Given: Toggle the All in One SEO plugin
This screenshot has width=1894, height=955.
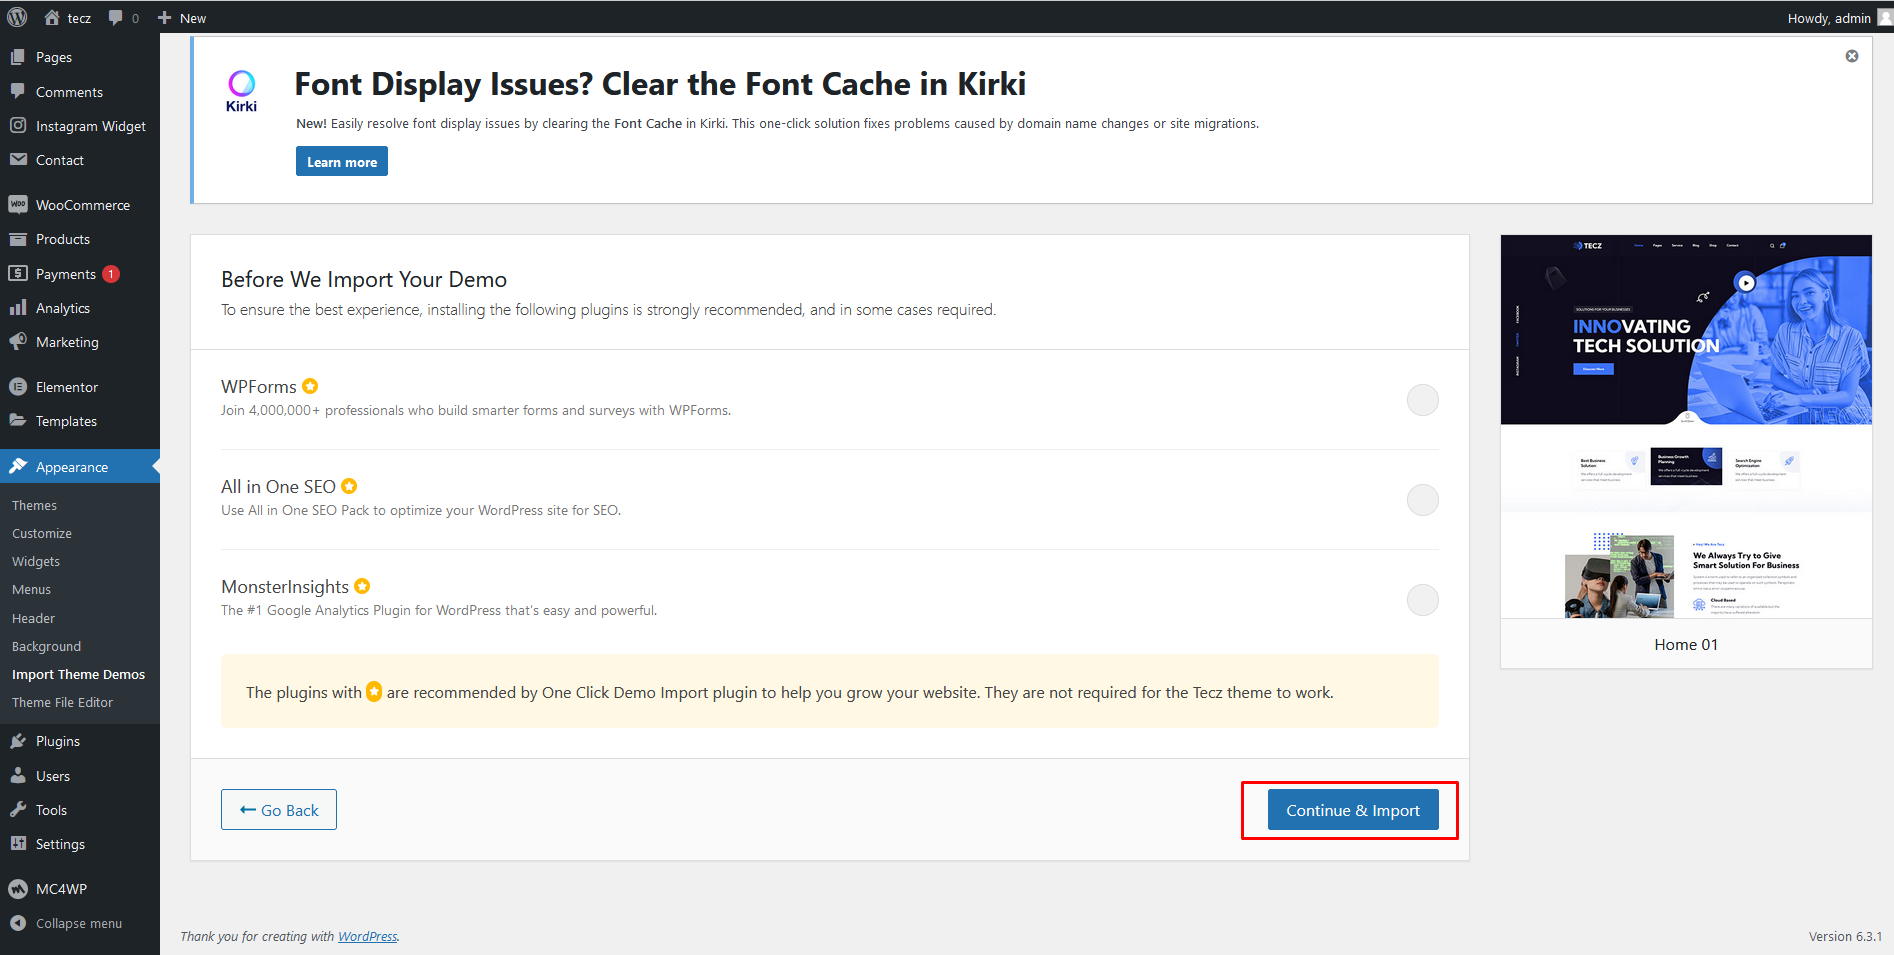Looking at the screenshot, I should click(x=1422, y=500).
